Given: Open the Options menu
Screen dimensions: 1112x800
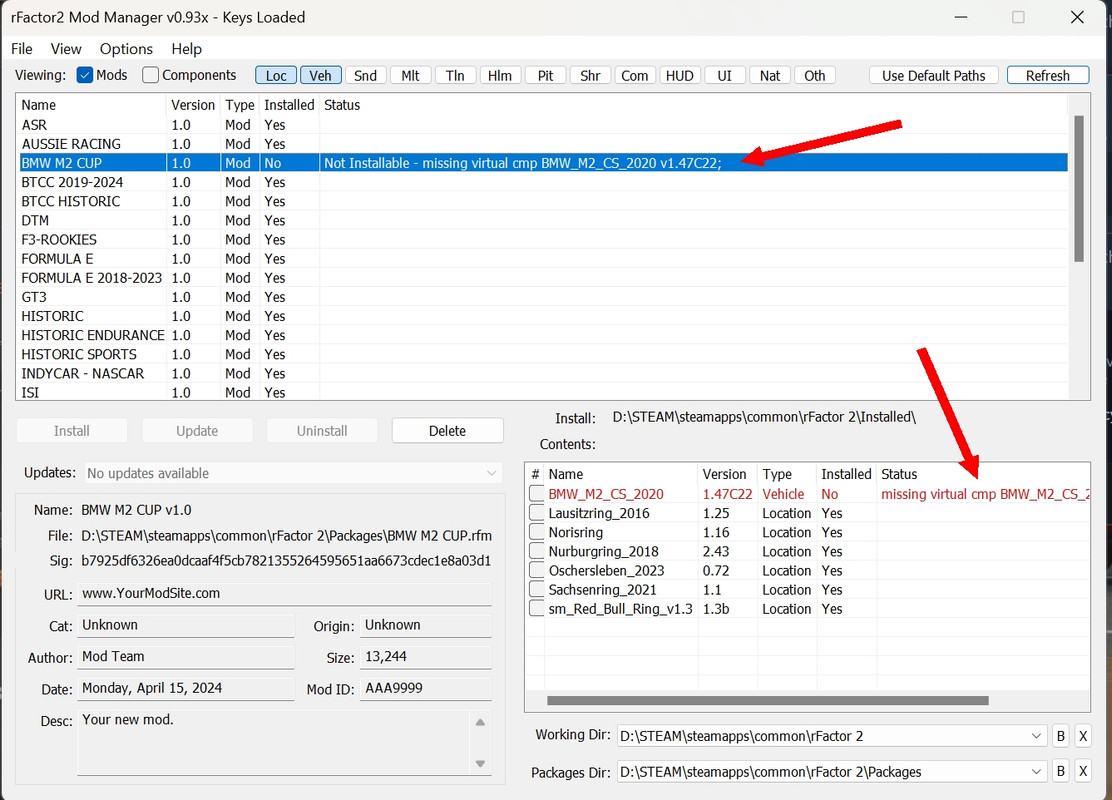Looking at the screenshot, I should [126, 49].
